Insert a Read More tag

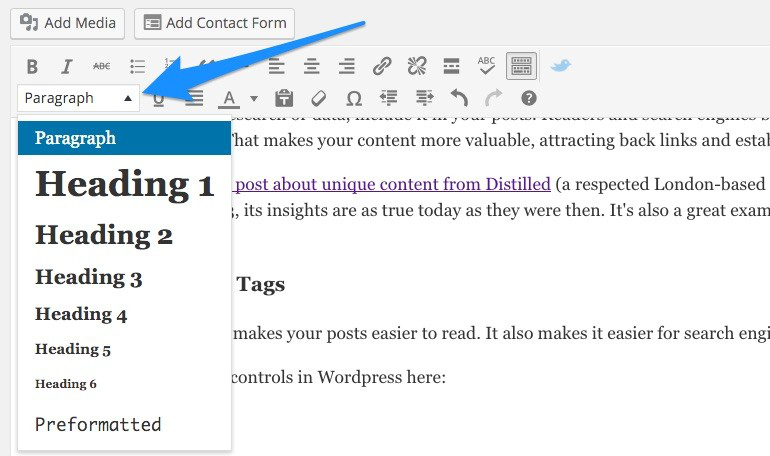tap(451, 67)
